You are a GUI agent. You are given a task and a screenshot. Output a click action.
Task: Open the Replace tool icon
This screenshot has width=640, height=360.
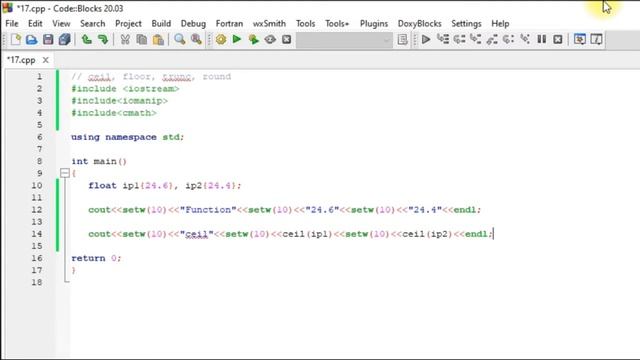click(x=196, y=40)
